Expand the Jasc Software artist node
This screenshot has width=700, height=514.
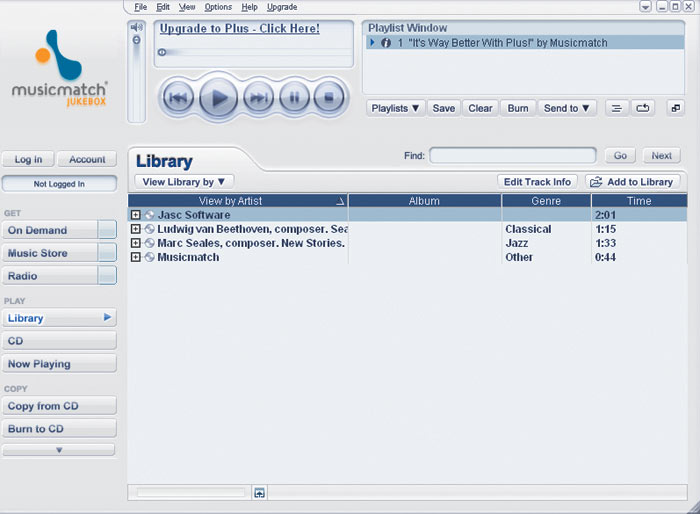coord(136,215)
